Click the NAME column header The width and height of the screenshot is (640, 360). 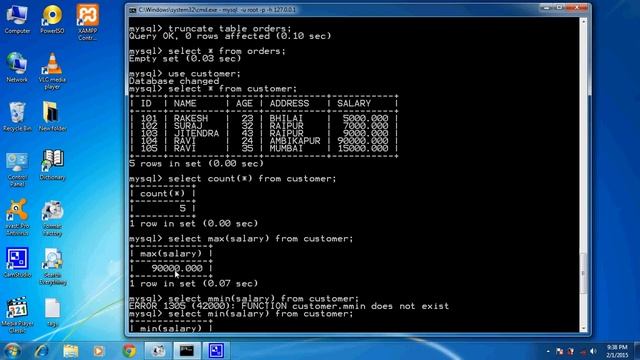coord(185,104)
